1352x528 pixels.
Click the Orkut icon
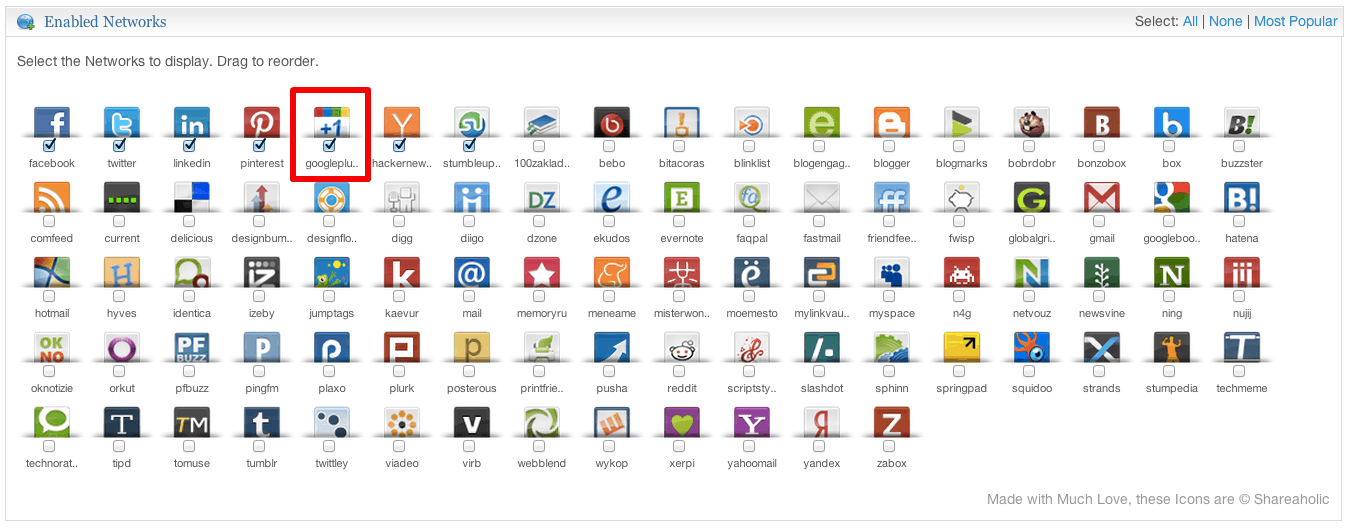pos(122,349)
